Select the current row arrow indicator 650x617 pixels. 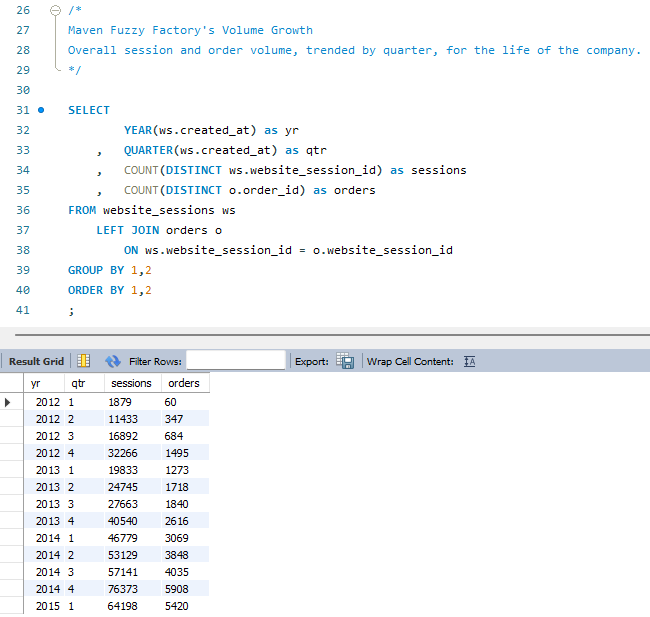[x=7, y=402]
